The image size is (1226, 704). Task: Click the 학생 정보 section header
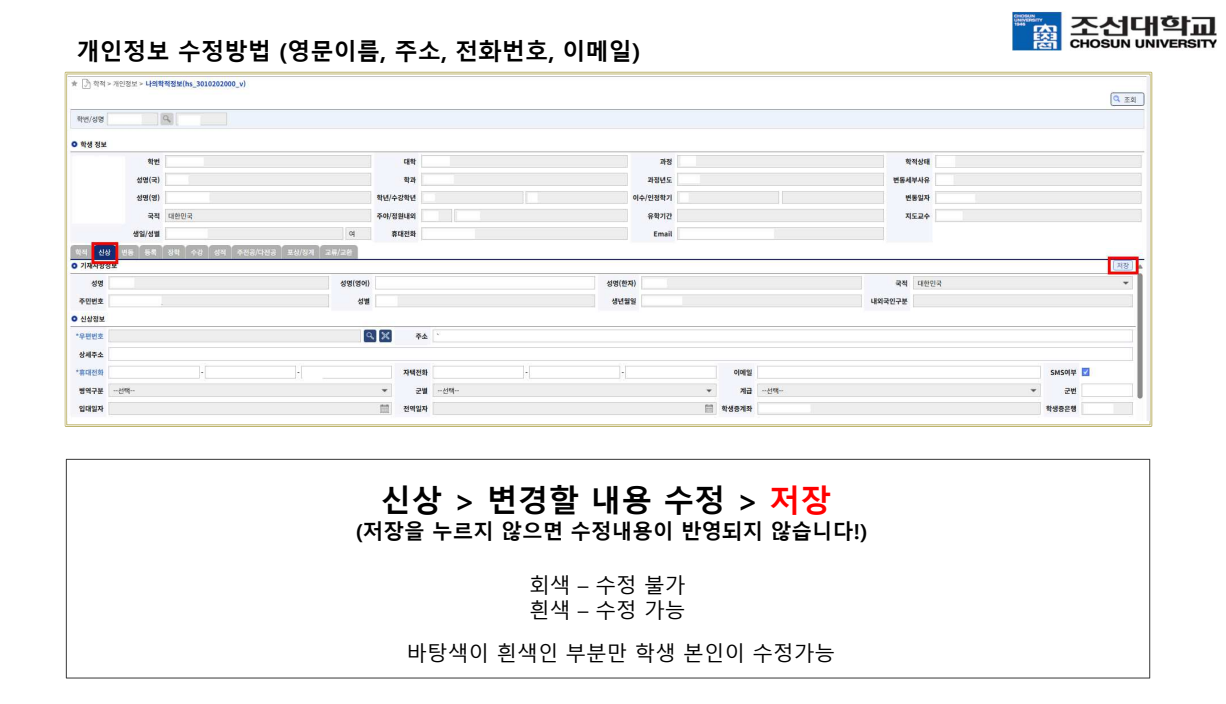point(90,144)
